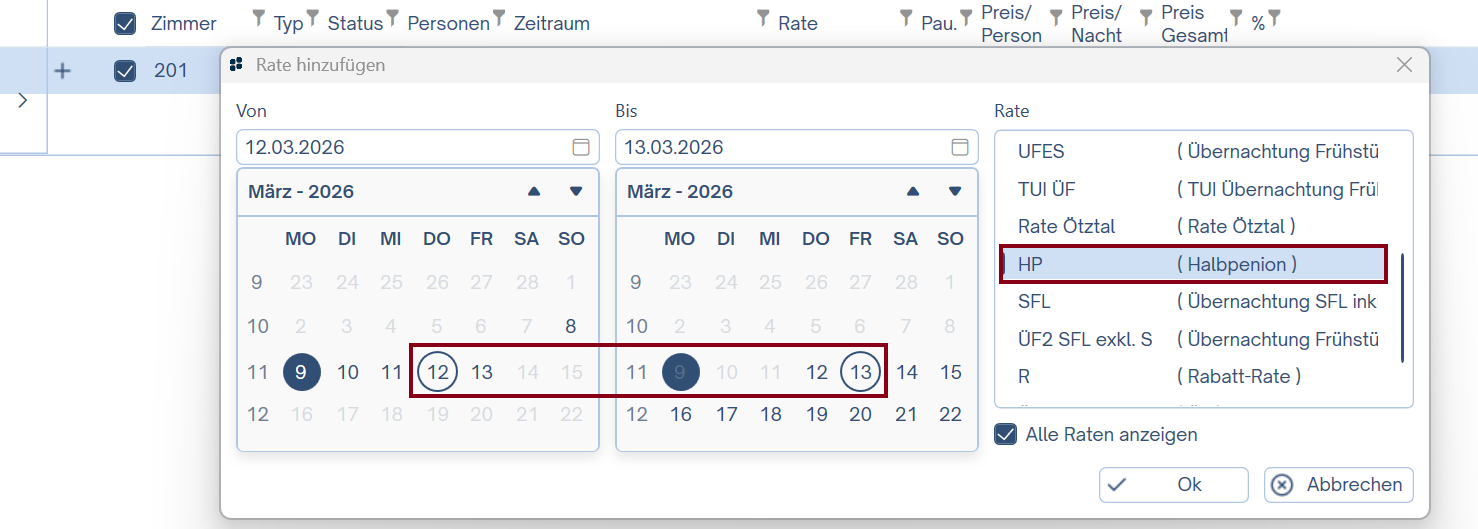Click the filter icon next to Zimmer column
Viewport: 1478px width, 529px height.
[258, 18]
